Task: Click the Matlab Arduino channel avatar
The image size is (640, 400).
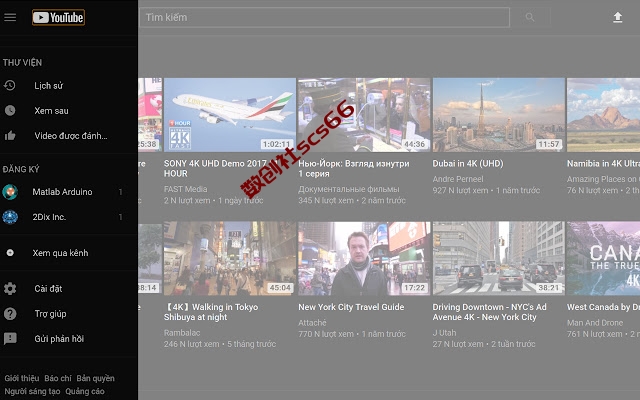Action: coord(10,192)
